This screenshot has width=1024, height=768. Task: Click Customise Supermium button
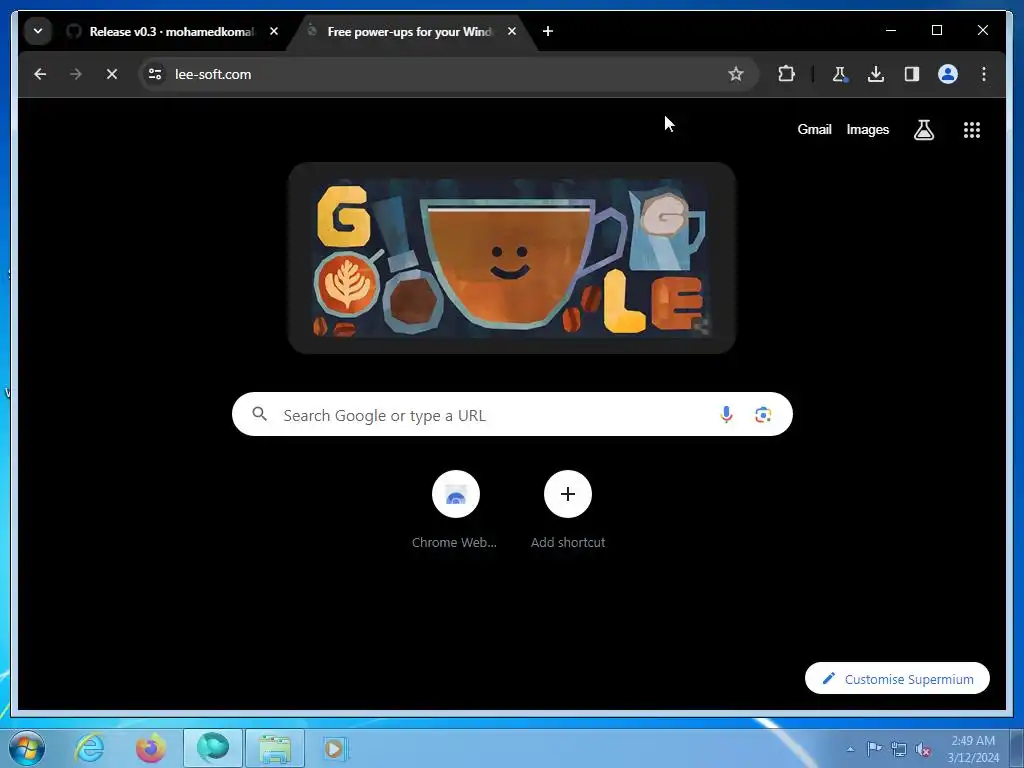pos(897,679)
